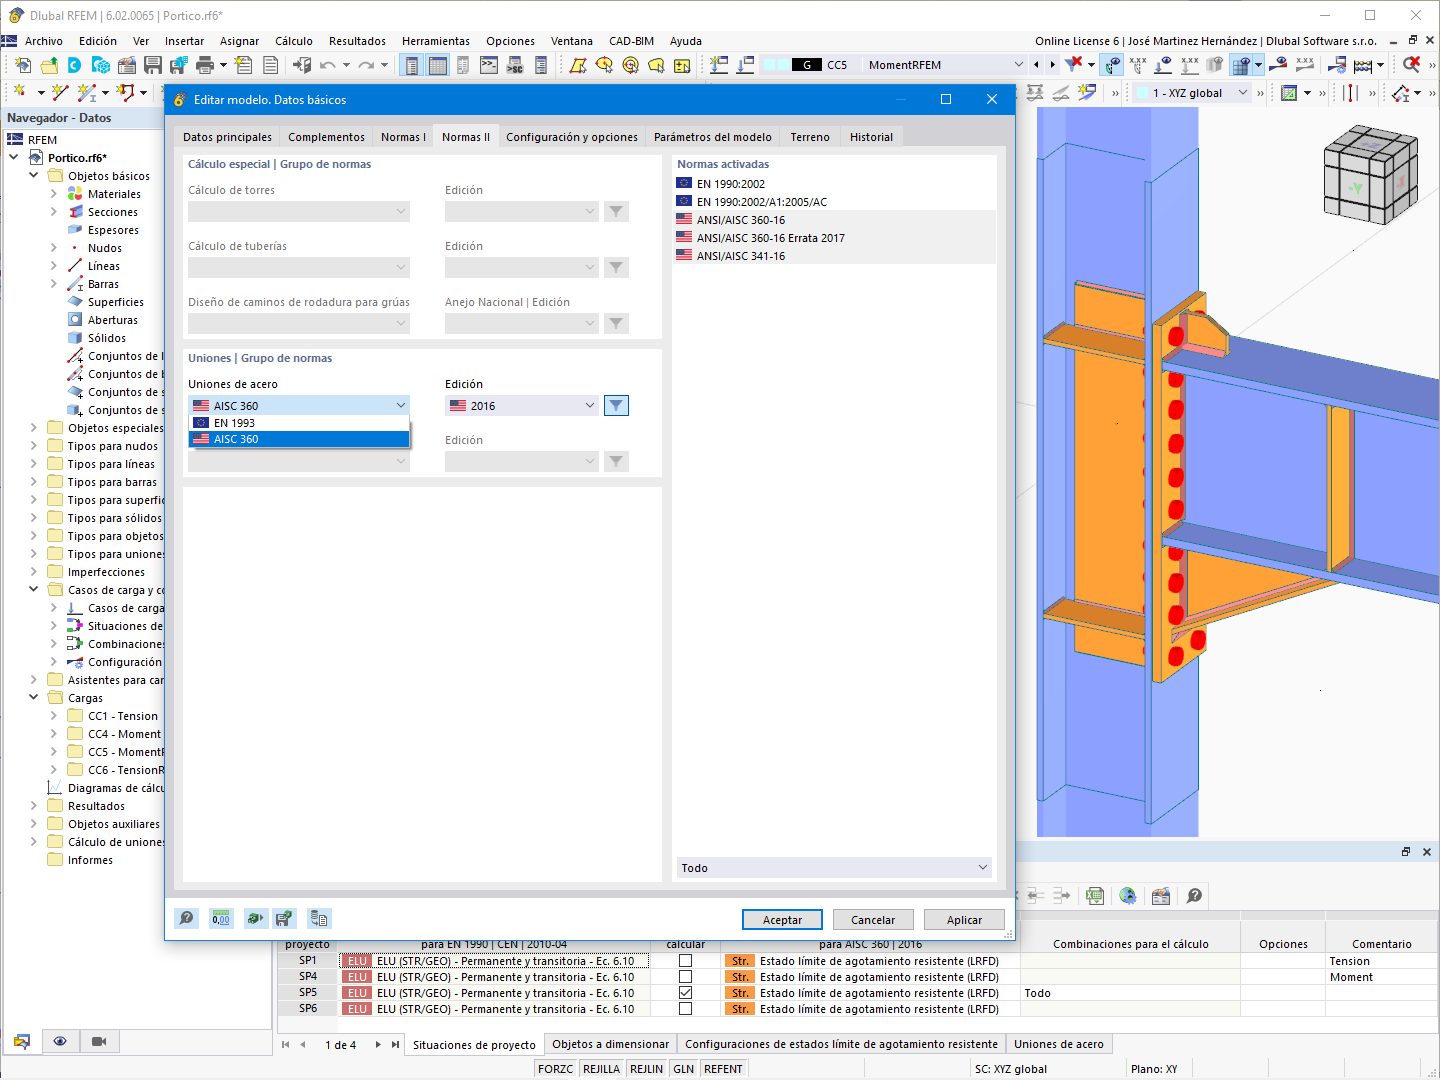Viewport: 1440px width, 1080px height.
Task: Click the Dlubal cloud storage icon
Action: click(x=75, y=65)
